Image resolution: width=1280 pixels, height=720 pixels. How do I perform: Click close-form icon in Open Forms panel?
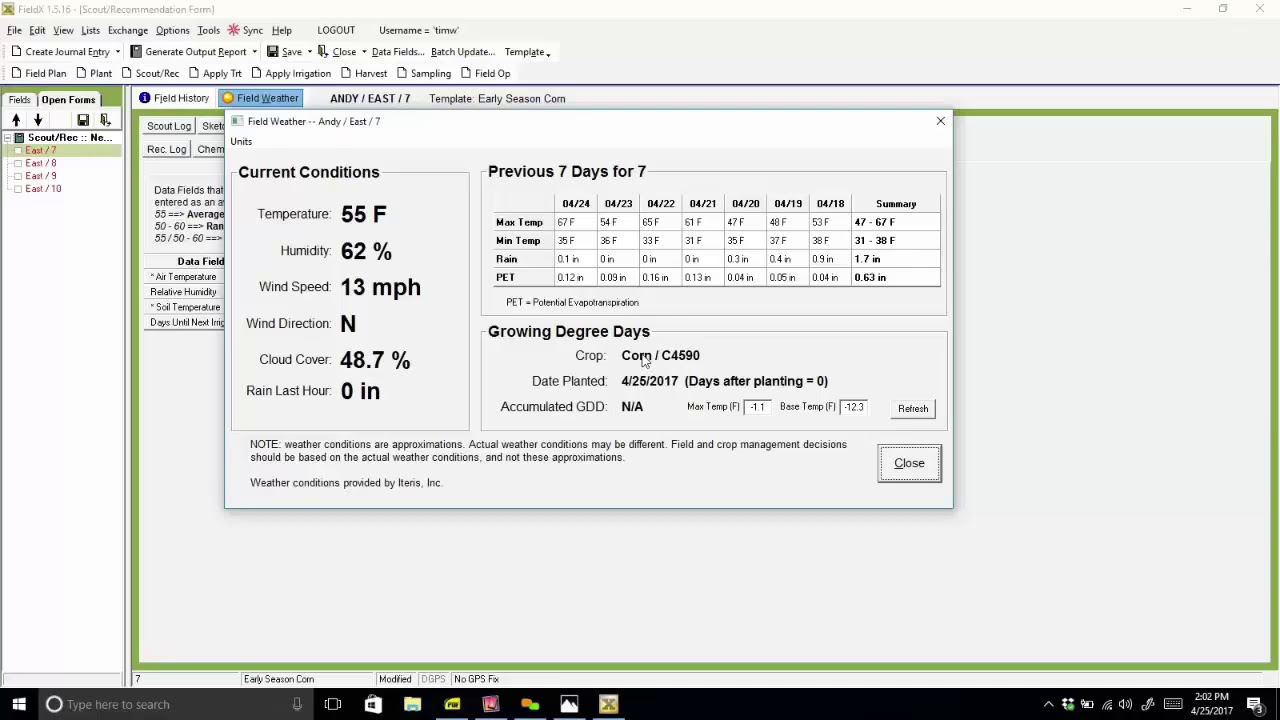pos(105,120)
